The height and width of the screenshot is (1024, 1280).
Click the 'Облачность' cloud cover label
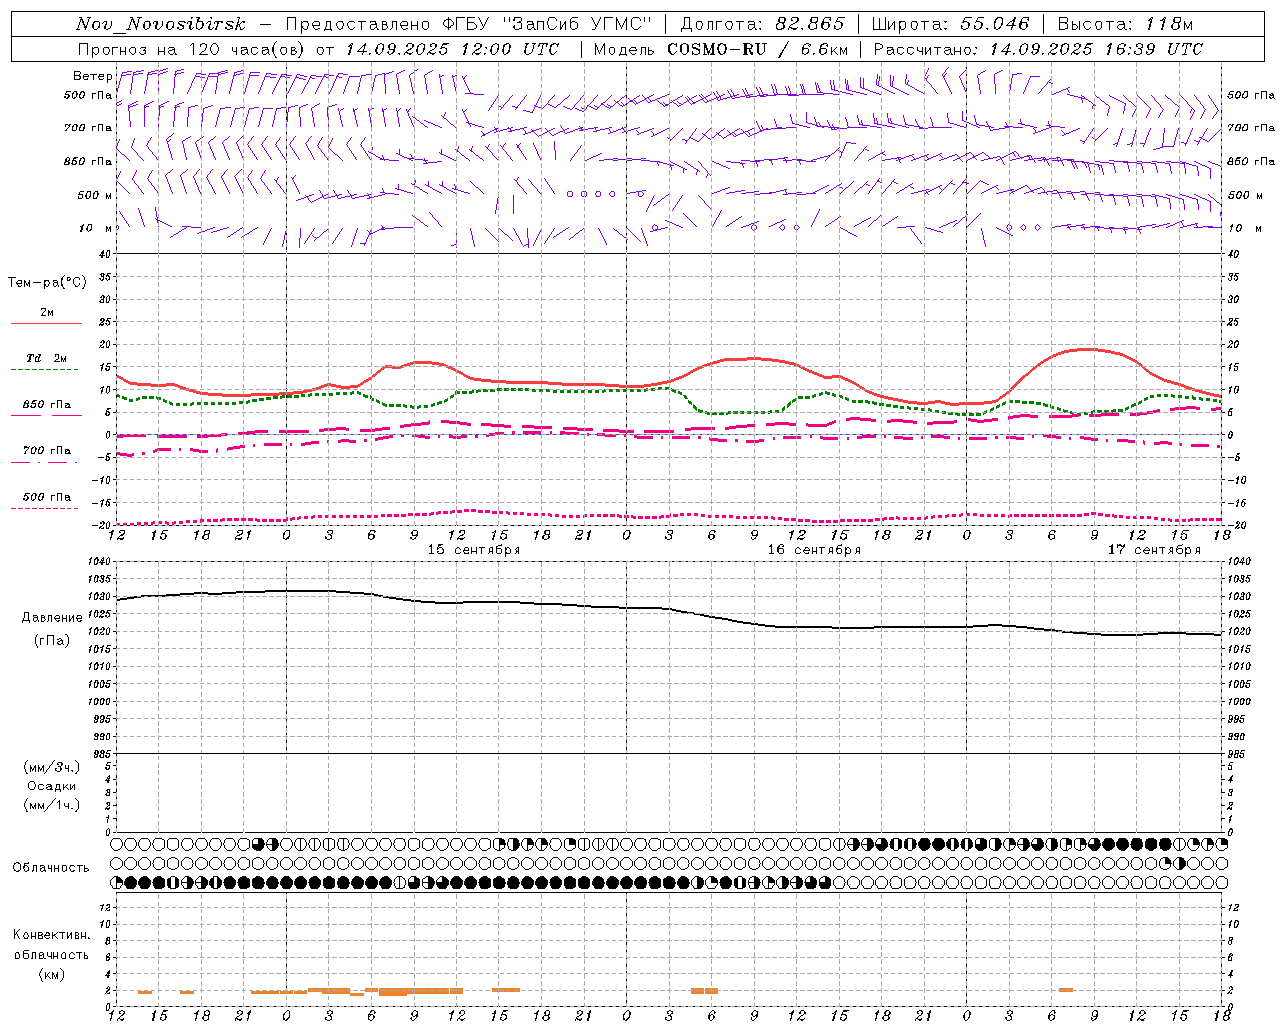coord(51,868)
